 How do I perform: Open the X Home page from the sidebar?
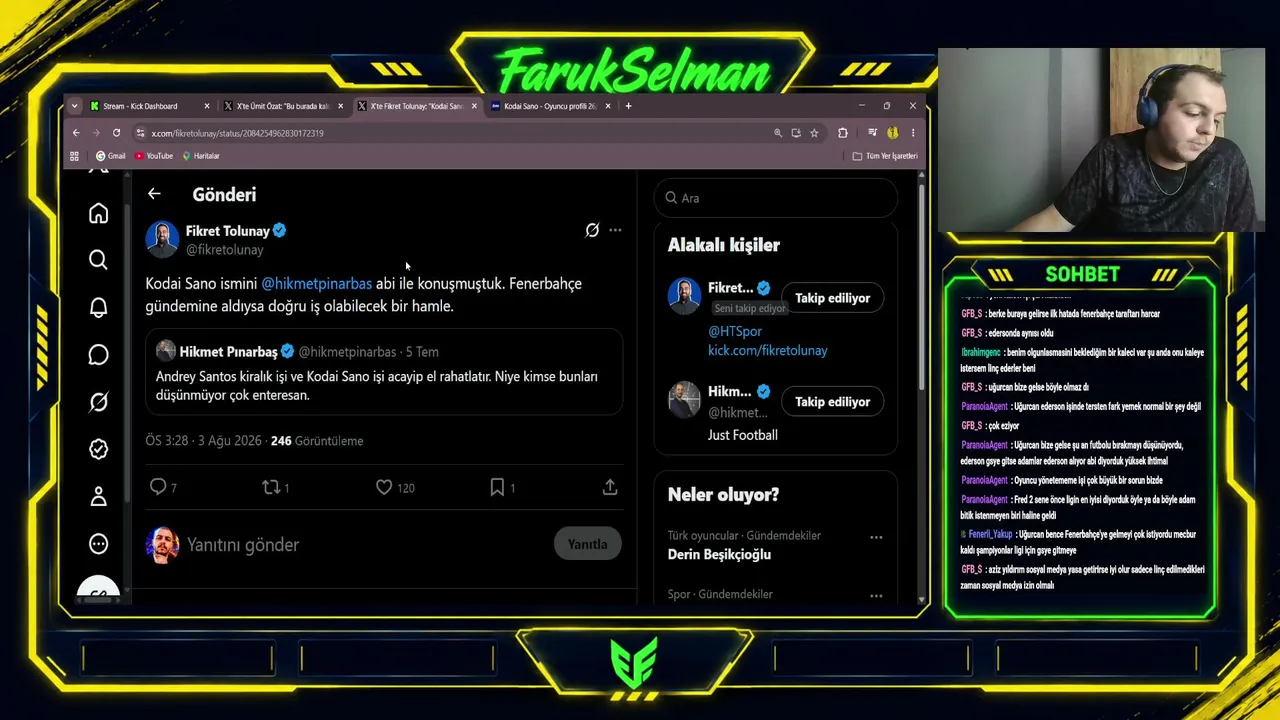(x=98, y=213)
